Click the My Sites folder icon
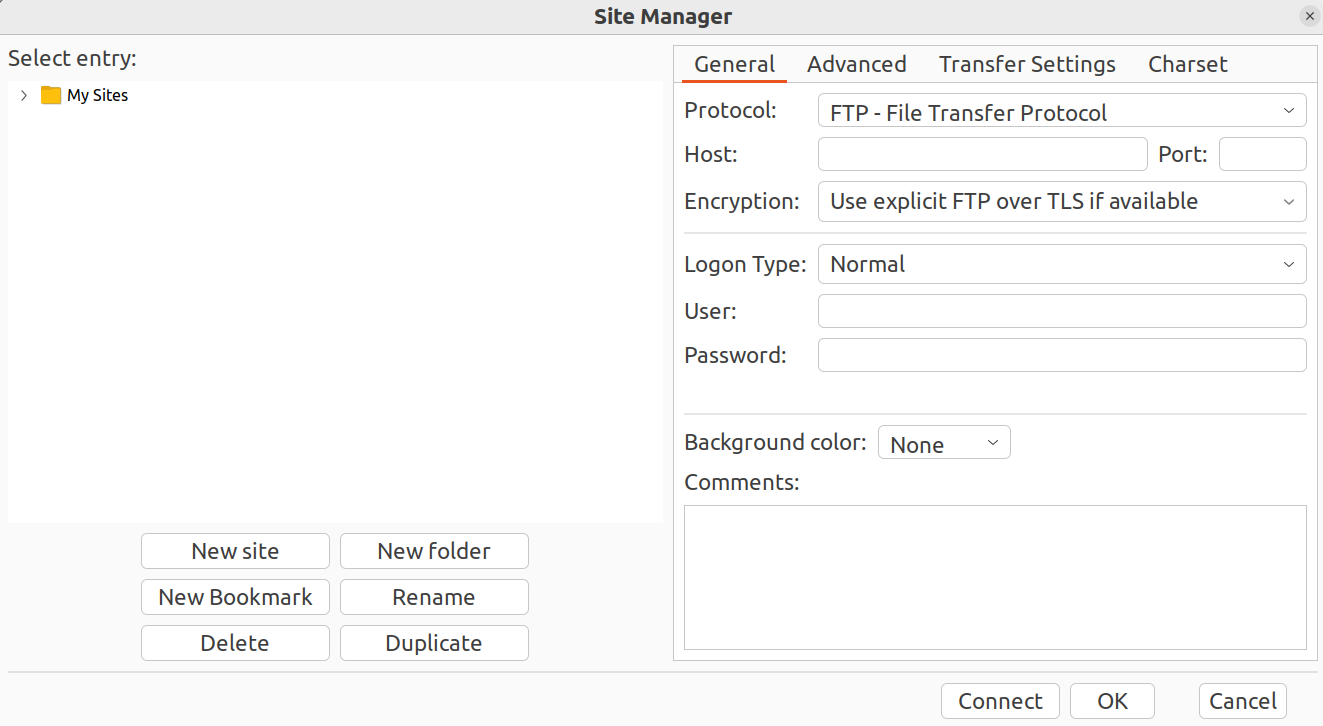The height and width of the screenshot is (726, 1323). (x=51, y=95)
